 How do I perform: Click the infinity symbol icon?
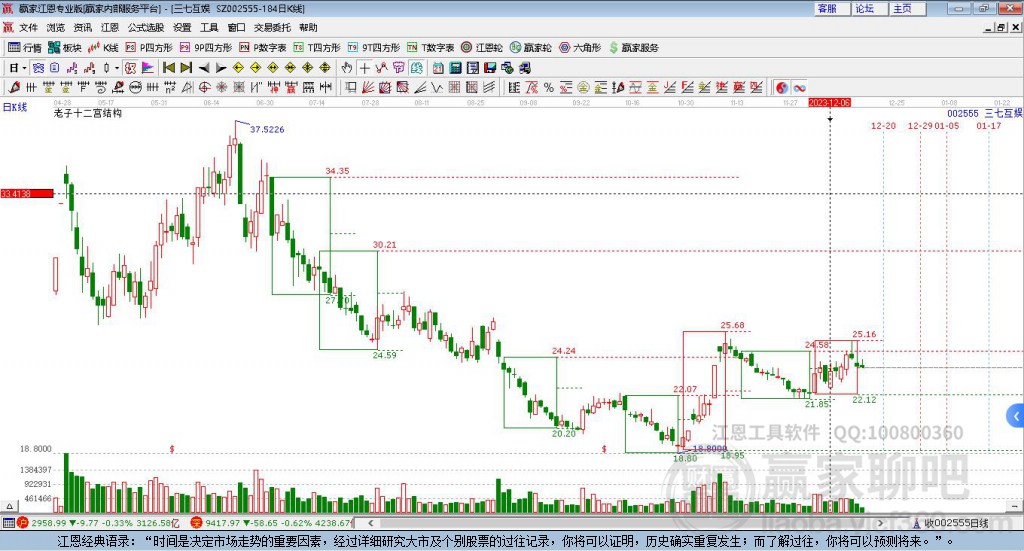coord(799,87)
